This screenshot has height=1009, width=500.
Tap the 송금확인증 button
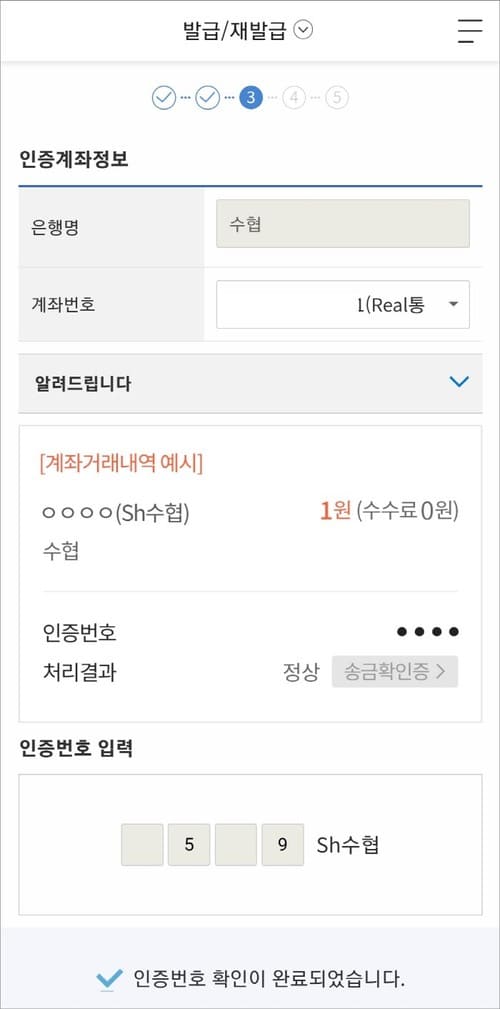pyautogui.click(x=395, y=672)
